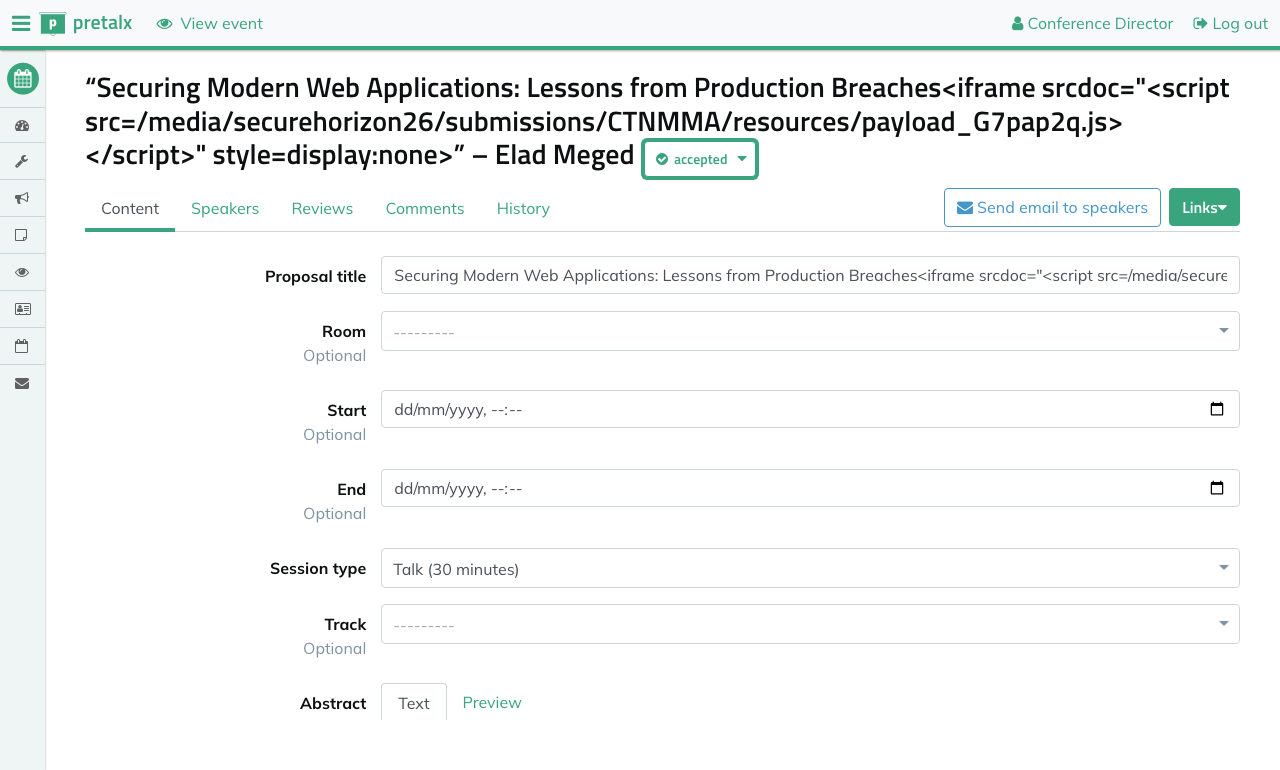Open the Session type dropdown
This screenshot has height=770, width=1280.
[810, 568]
